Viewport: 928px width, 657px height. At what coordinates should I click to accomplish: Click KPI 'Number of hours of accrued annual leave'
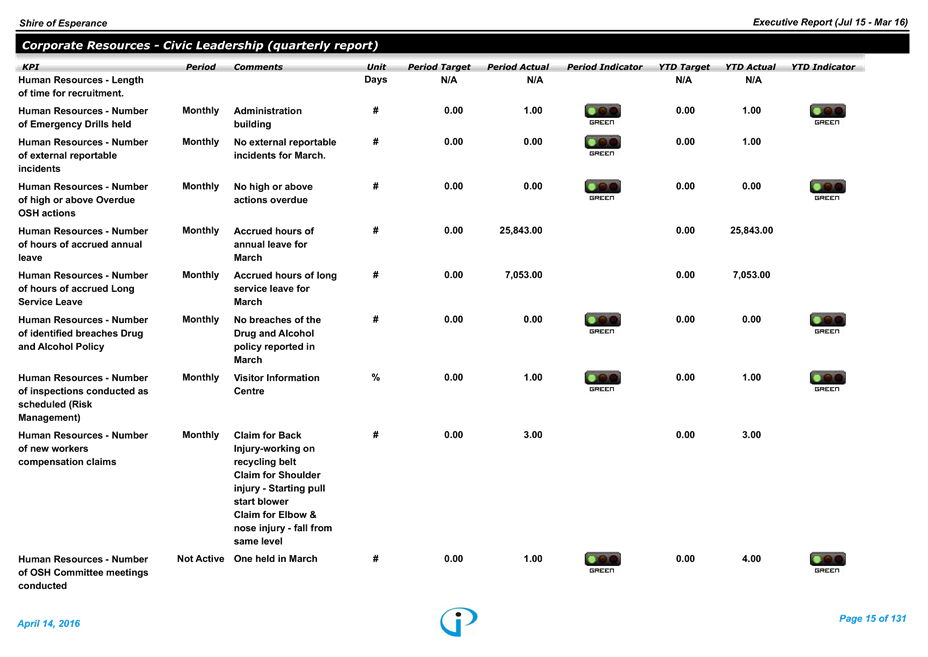(x=83, y=244)
